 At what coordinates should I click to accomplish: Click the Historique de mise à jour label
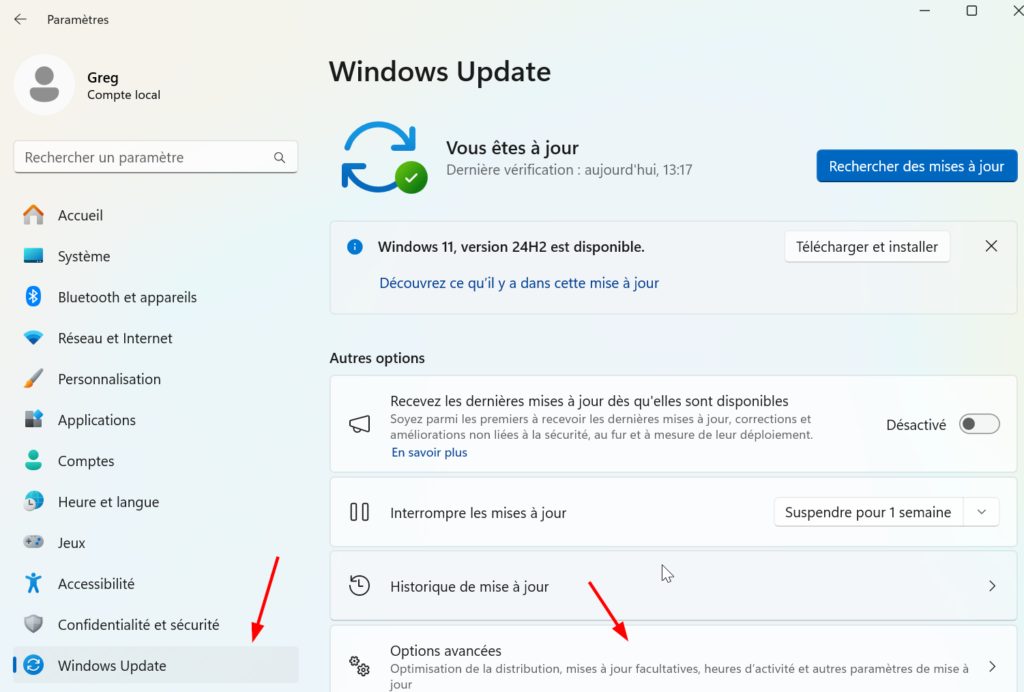[x=470, y=587]
